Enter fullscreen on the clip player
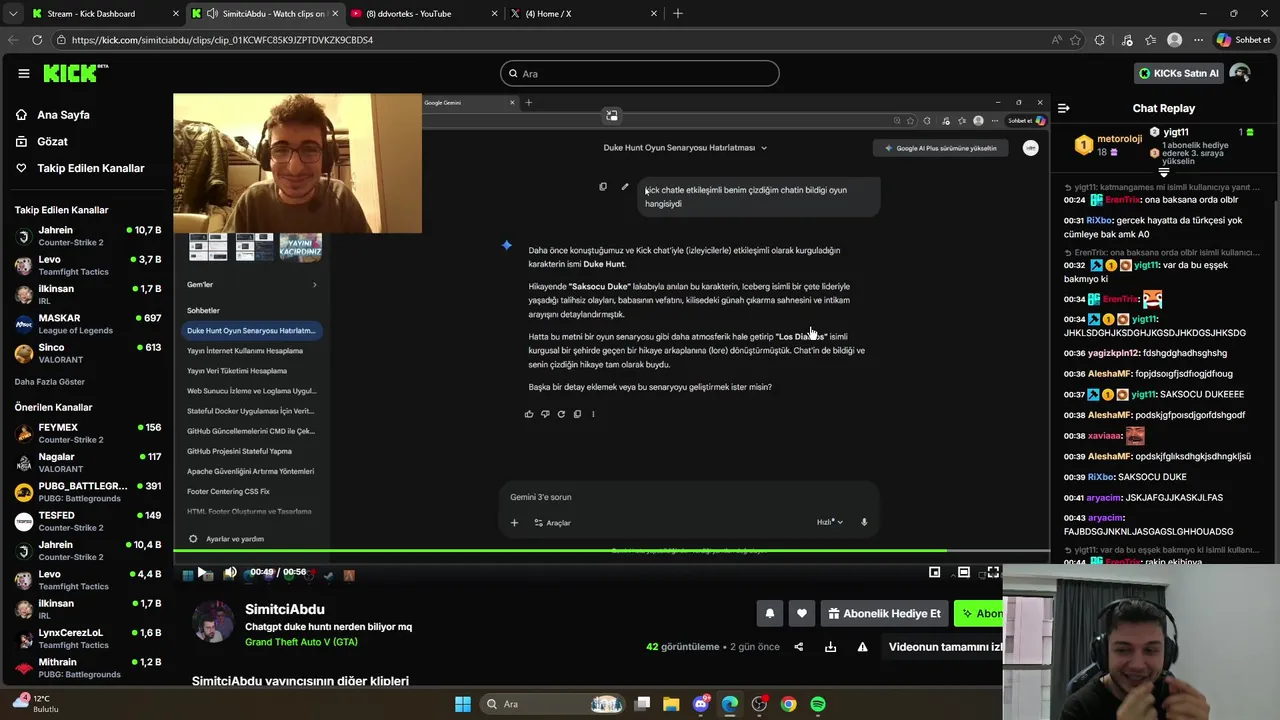The image size is (1280, 720). click(993, 572)
